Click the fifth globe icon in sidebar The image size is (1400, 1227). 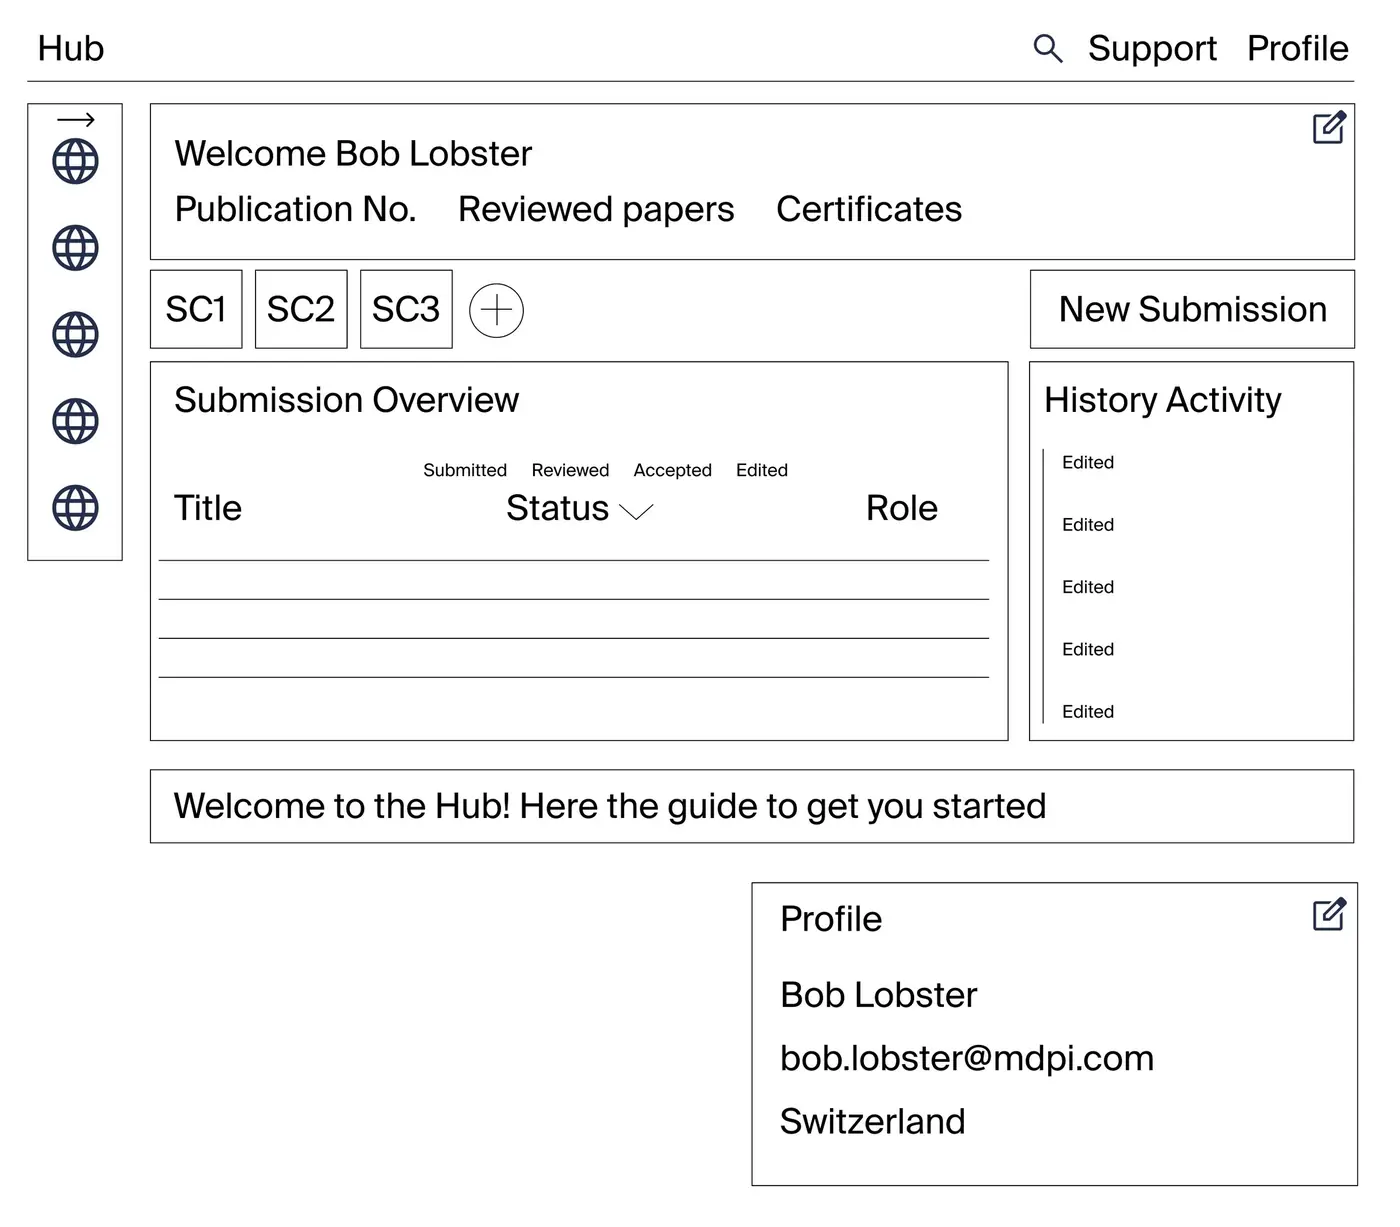(x=75, y=507)
